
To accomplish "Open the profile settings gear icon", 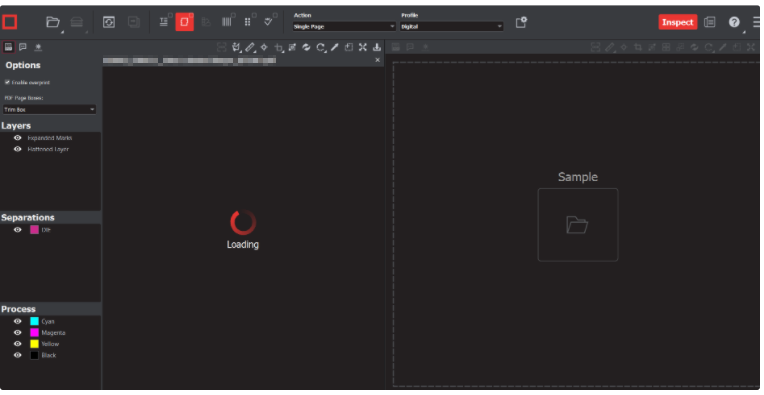I will point(521,22).
